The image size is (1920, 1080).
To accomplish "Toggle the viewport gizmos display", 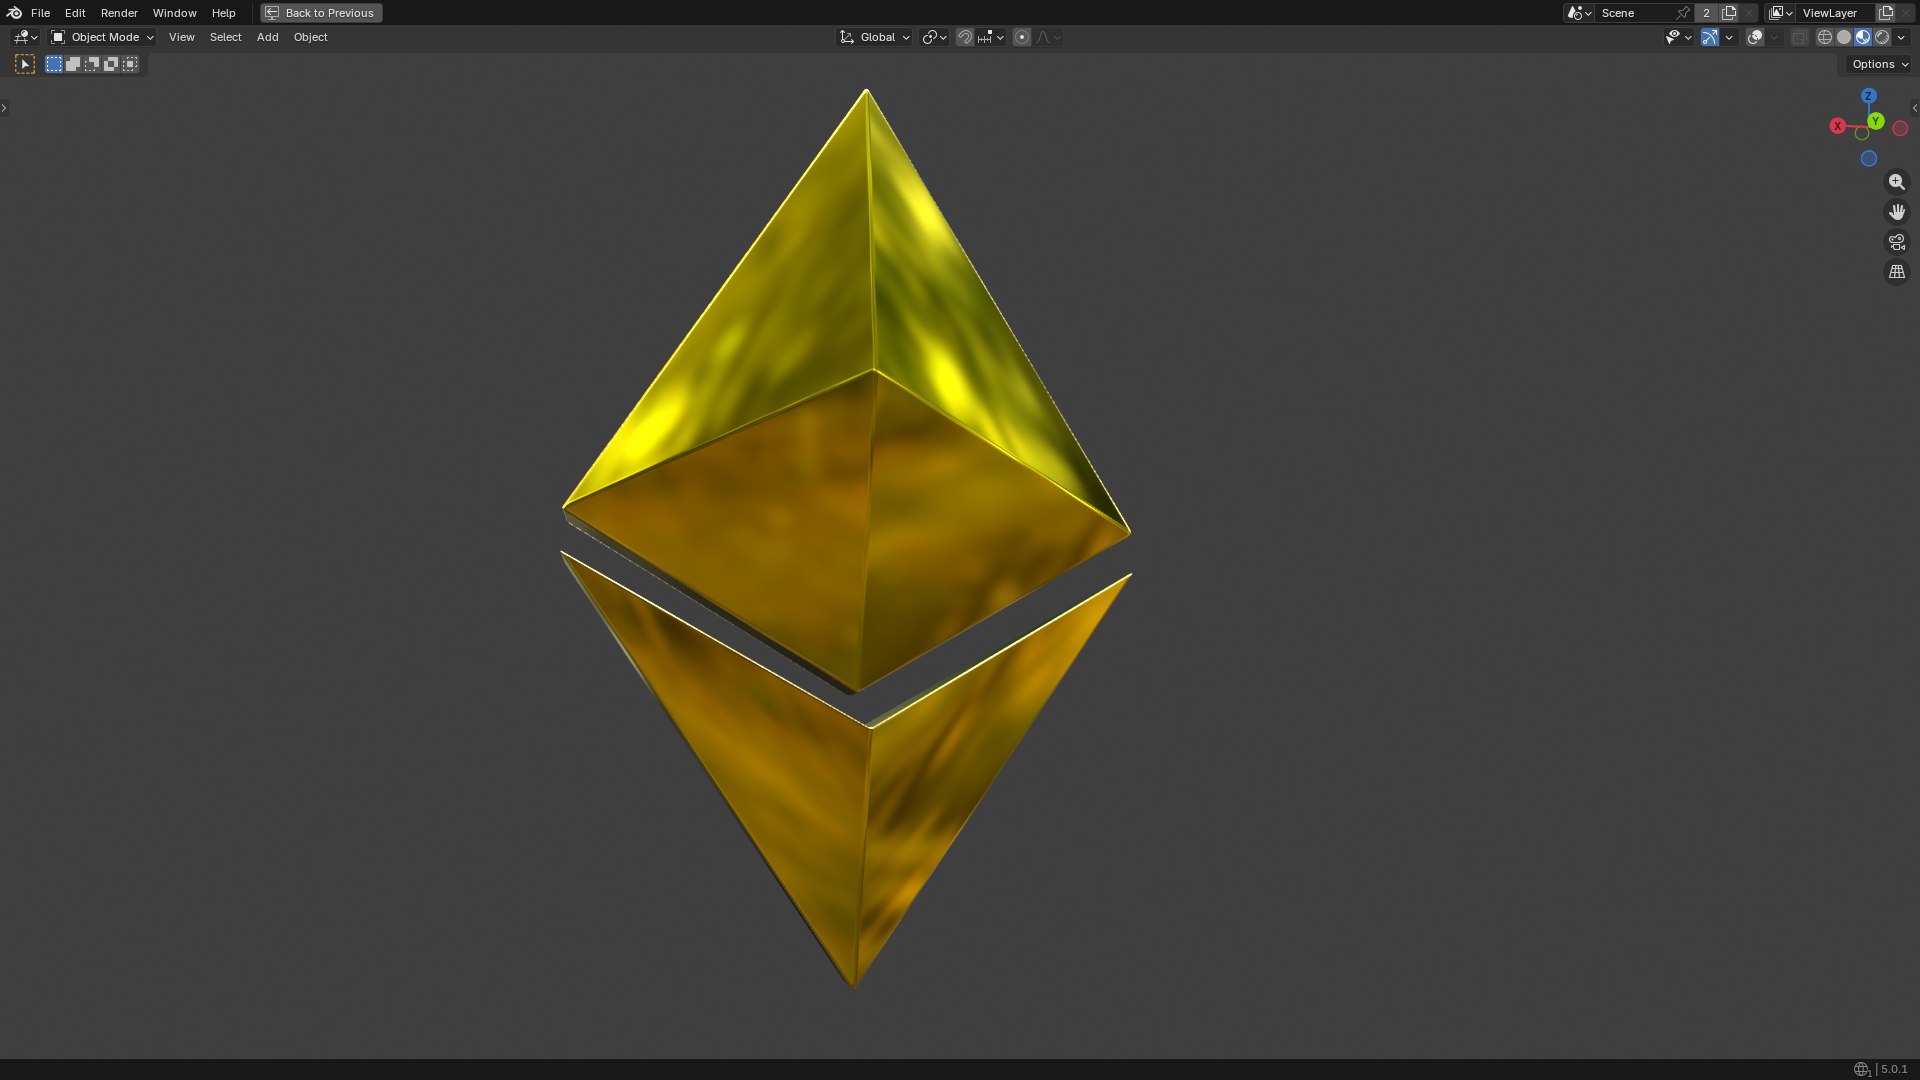I will (1710, 37).
